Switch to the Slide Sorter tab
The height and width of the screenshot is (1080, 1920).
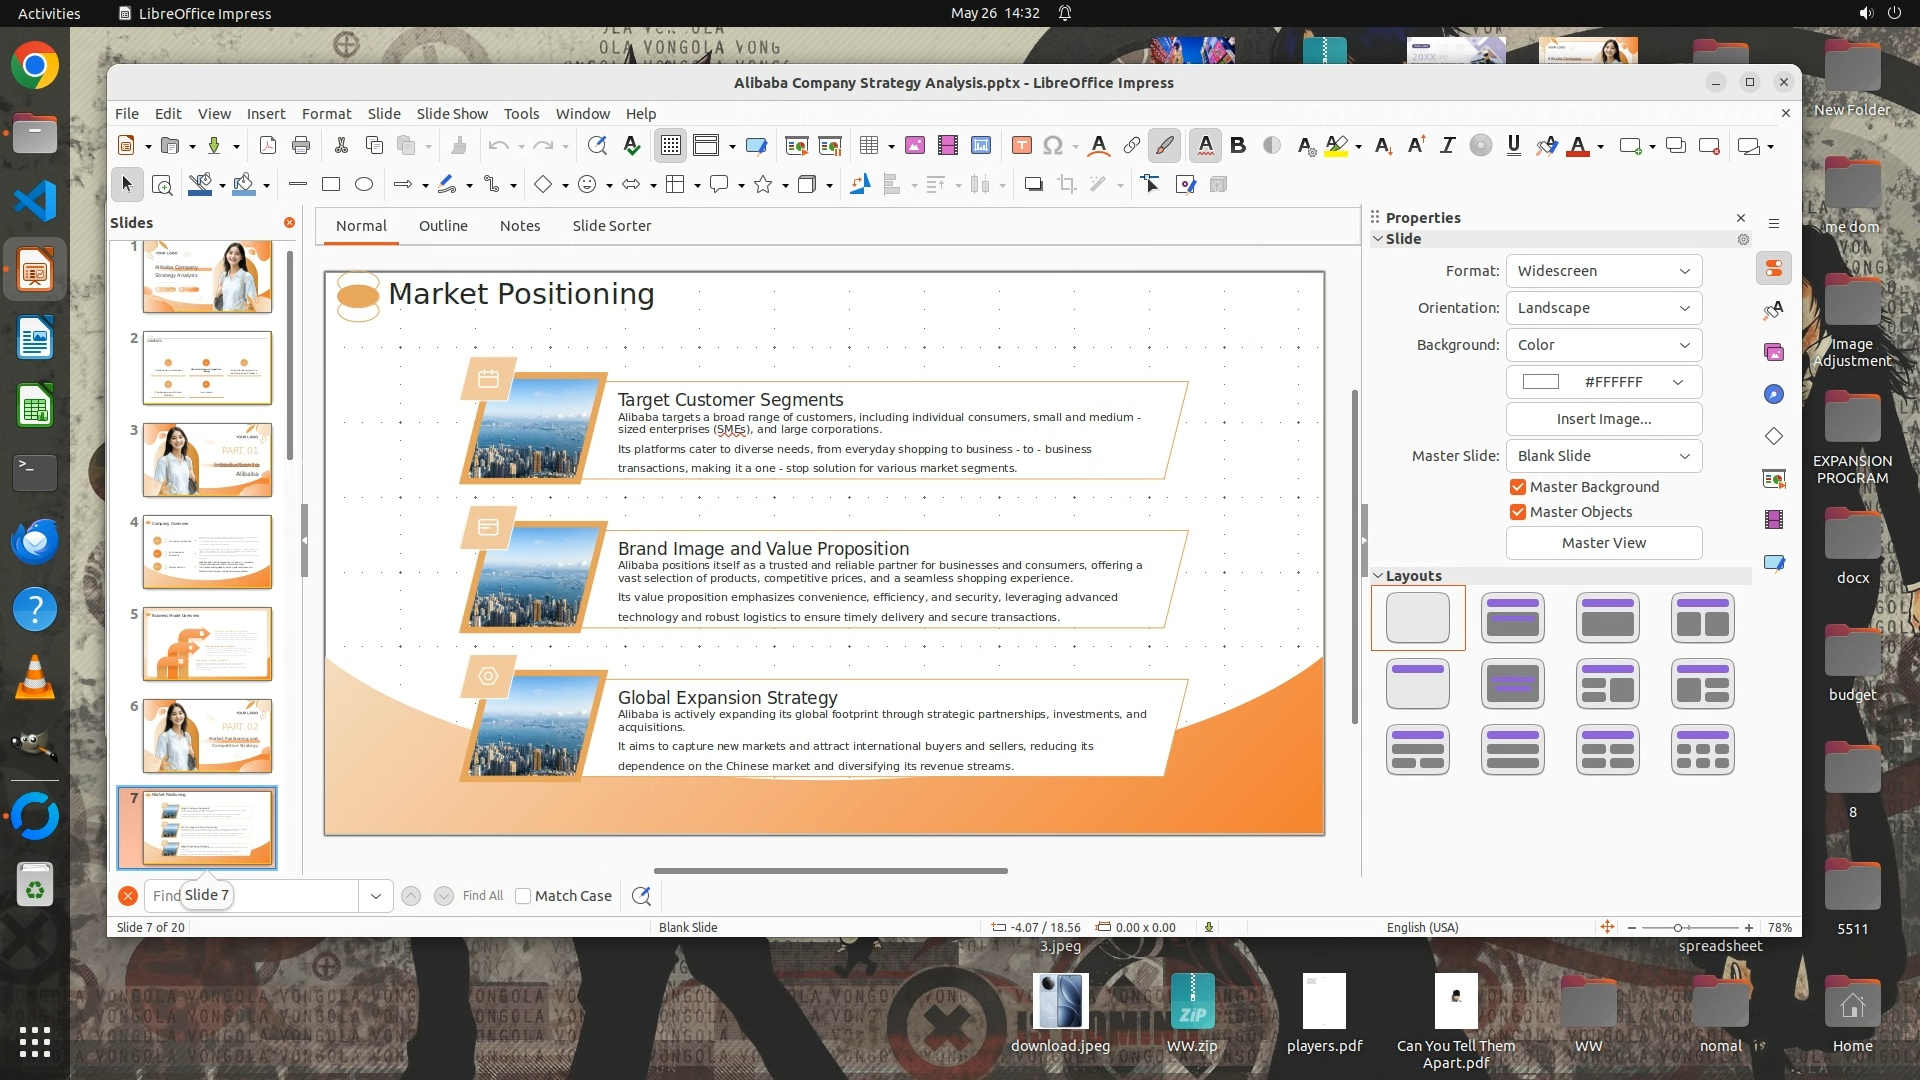[611, 226]
